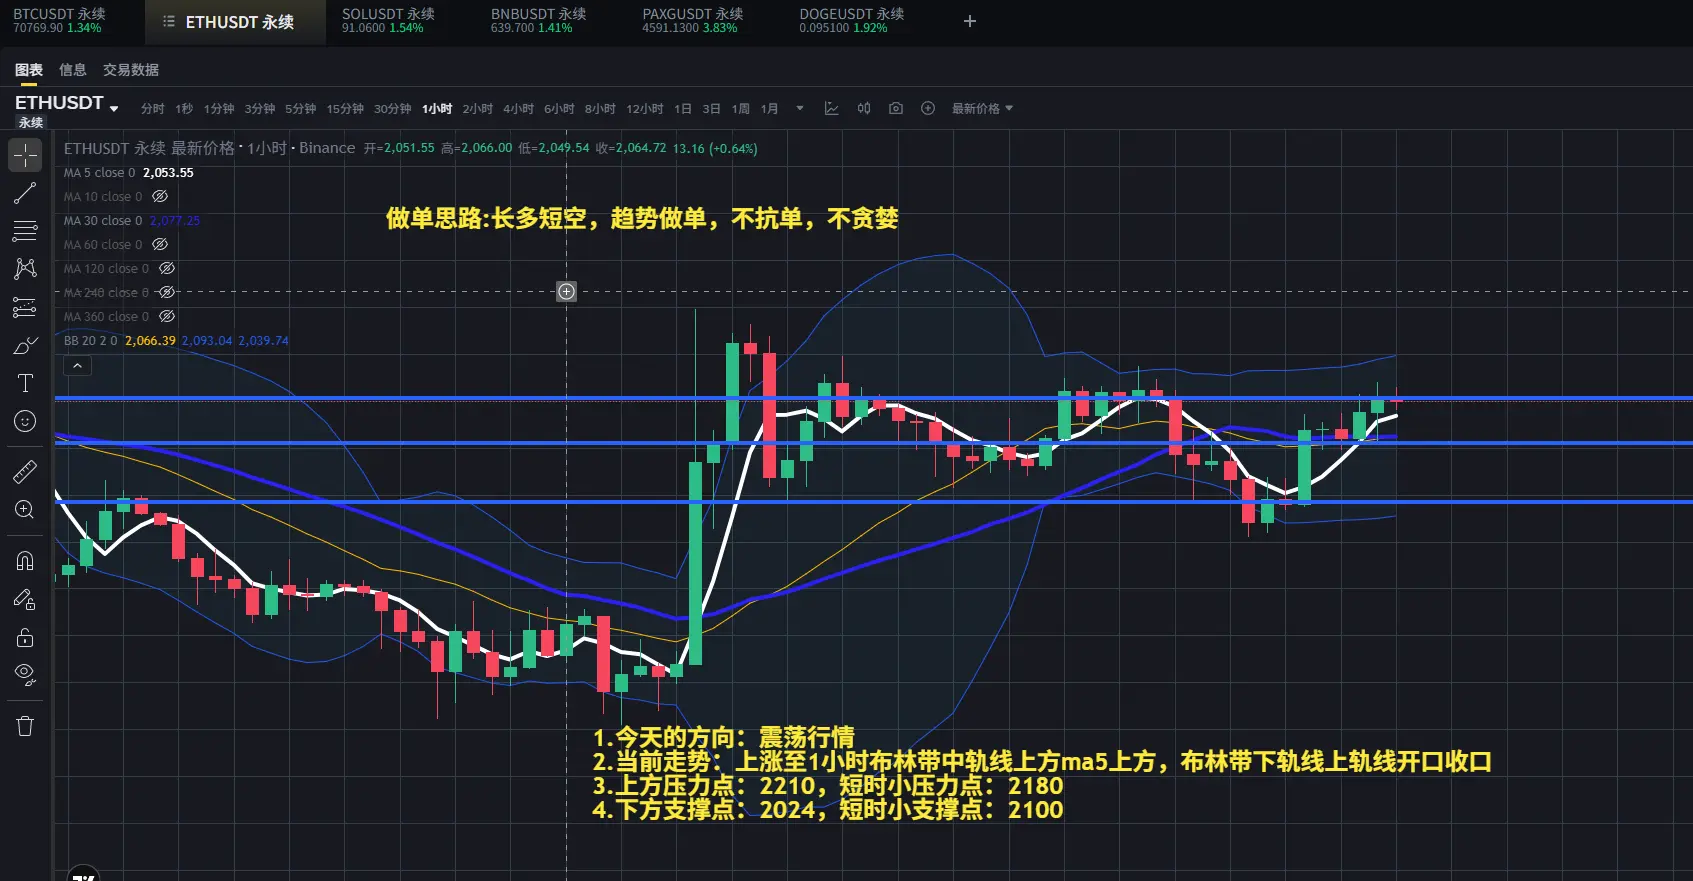Open the candlestick chart style selector
The width and height of the screenshot is (1693, 881).
(x=864, y=108)
